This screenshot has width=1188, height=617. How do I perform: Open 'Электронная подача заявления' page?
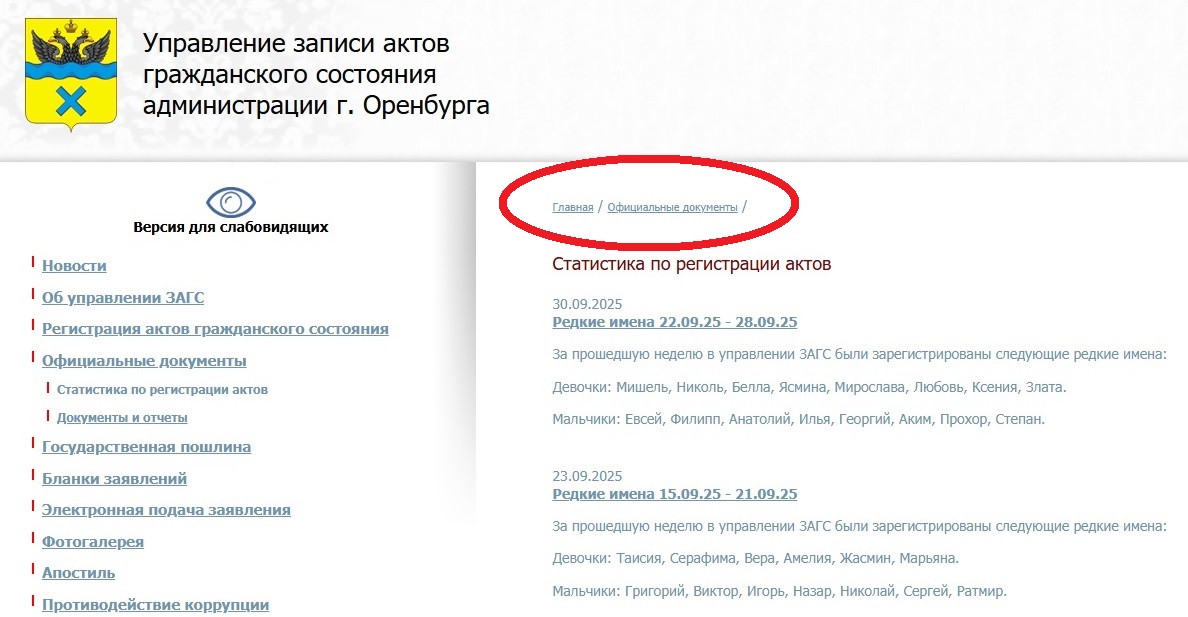pos(166,510)
